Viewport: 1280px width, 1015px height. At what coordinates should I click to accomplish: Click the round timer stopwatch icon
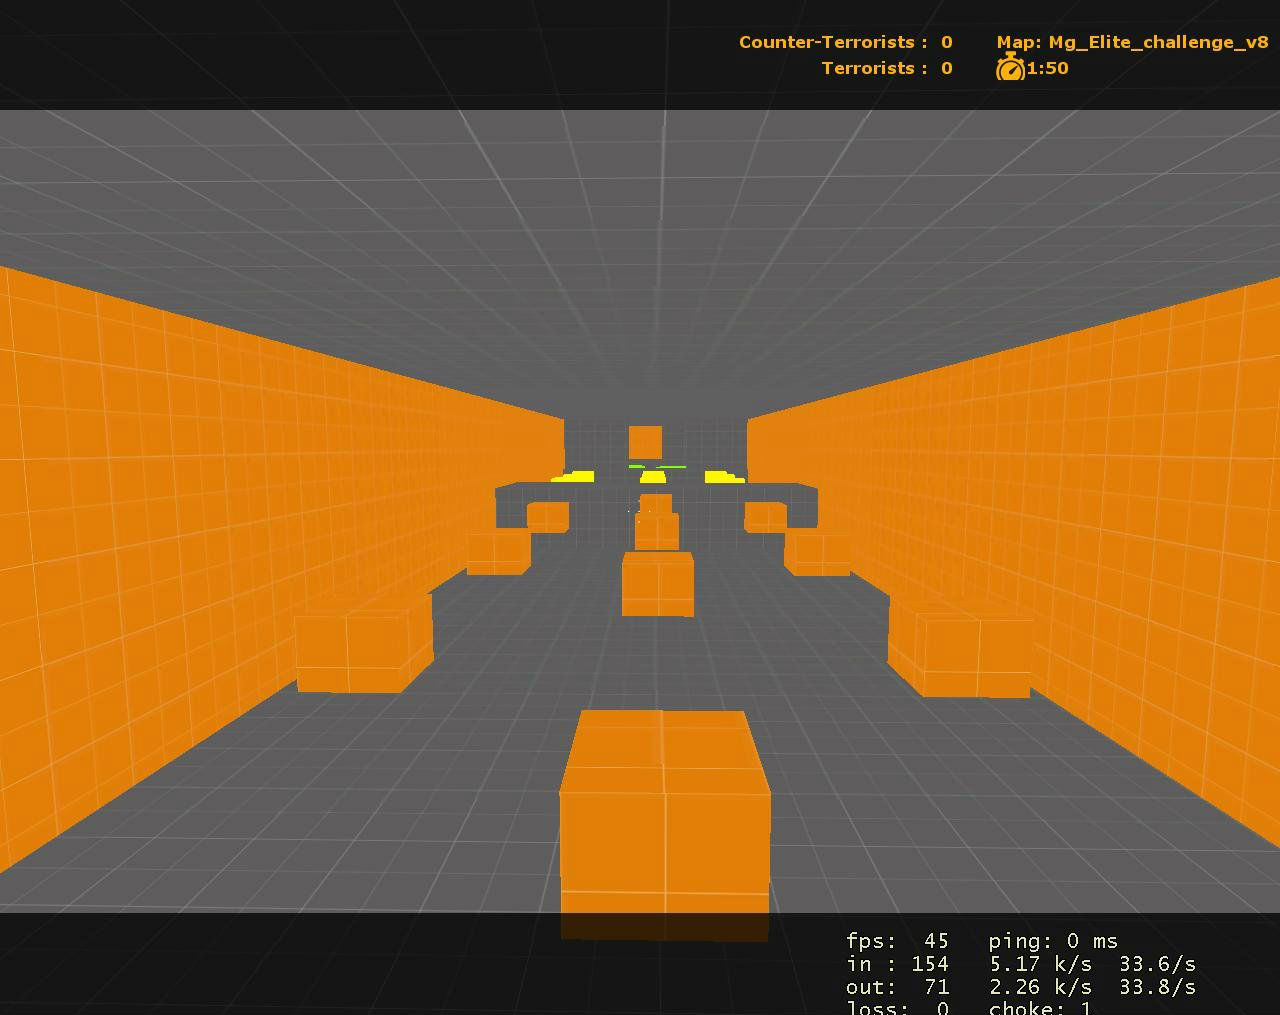pos(1010,68)
